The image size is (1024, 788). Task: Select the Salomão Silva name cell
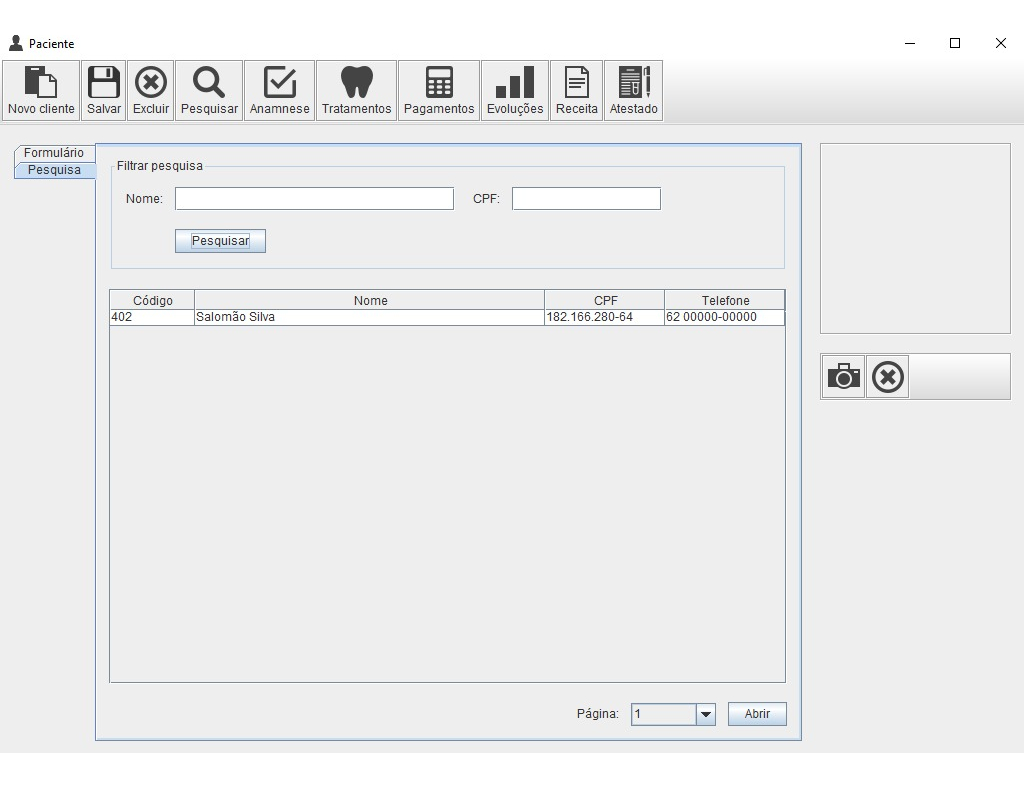point(370,317)
